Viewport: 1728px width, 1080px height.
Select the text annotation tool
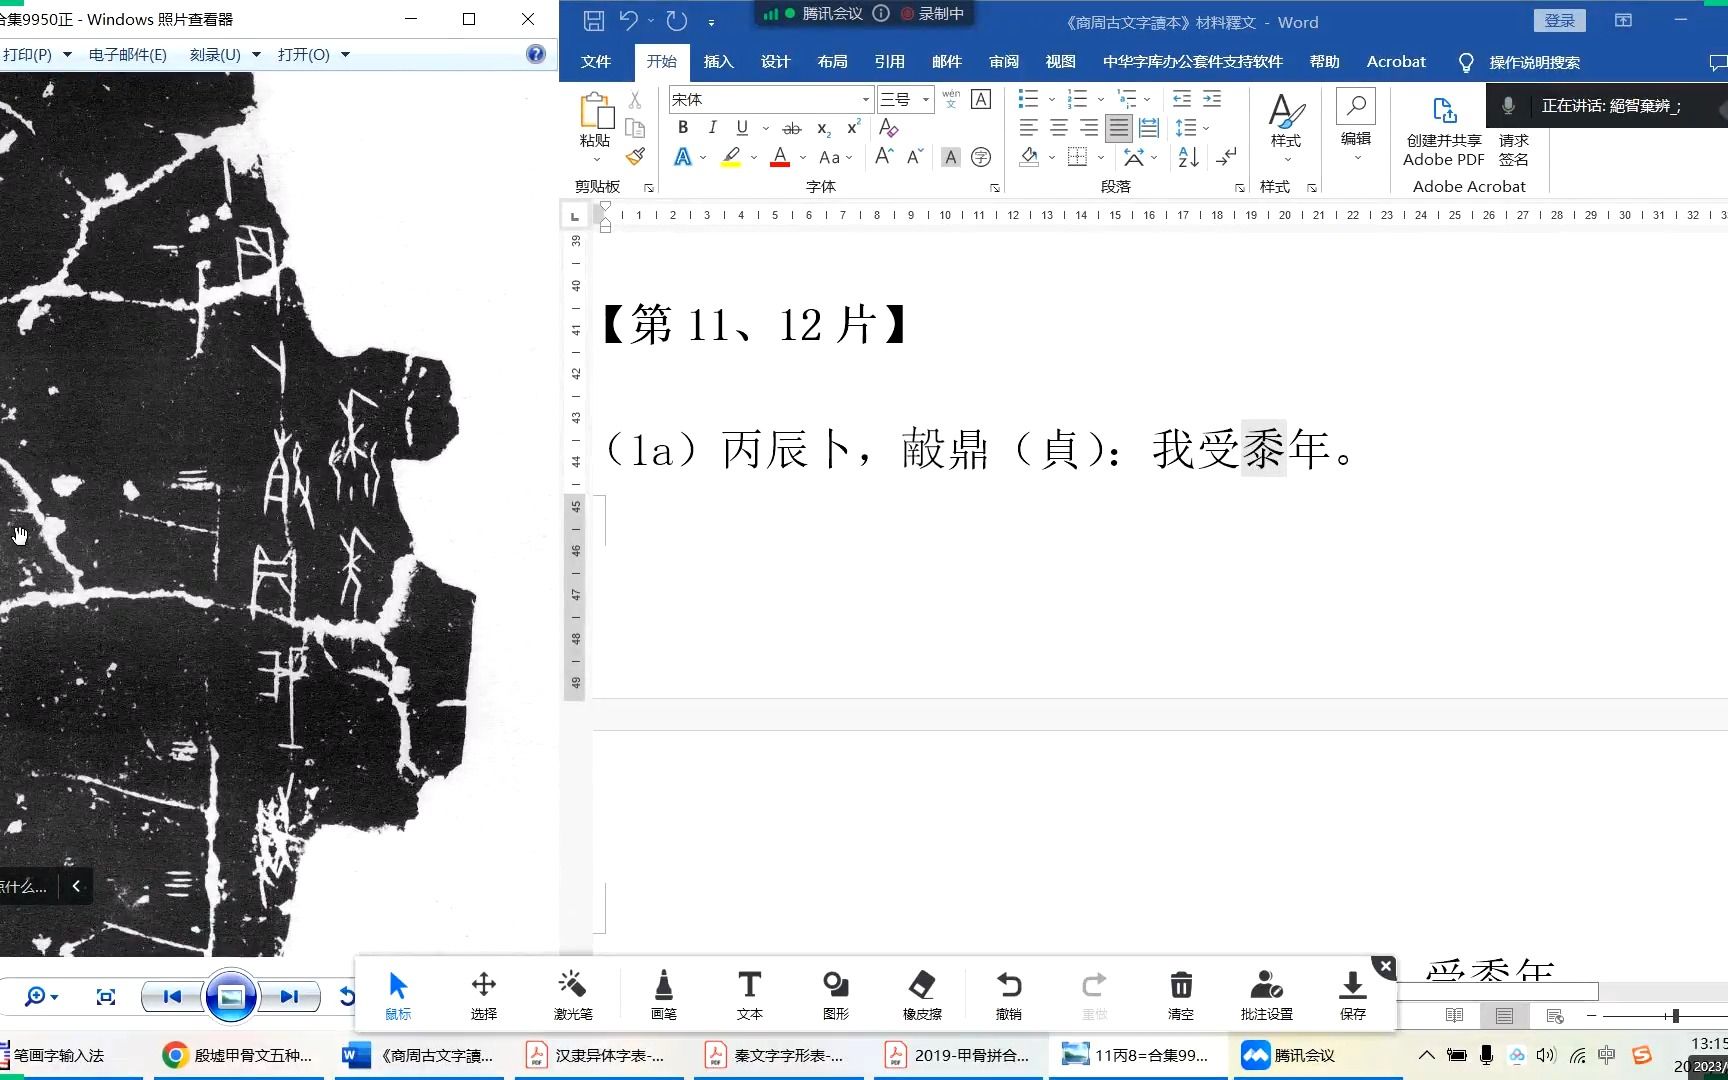749,994
